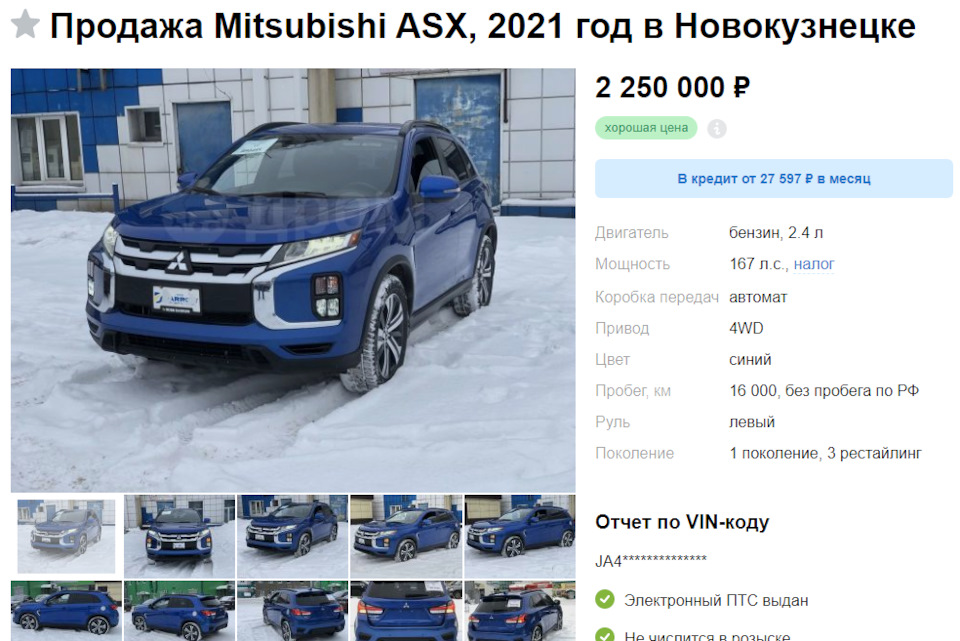Select last bottom-row thumbnail
This screenshot has width=960, height=641.
[x=520, y=611]
